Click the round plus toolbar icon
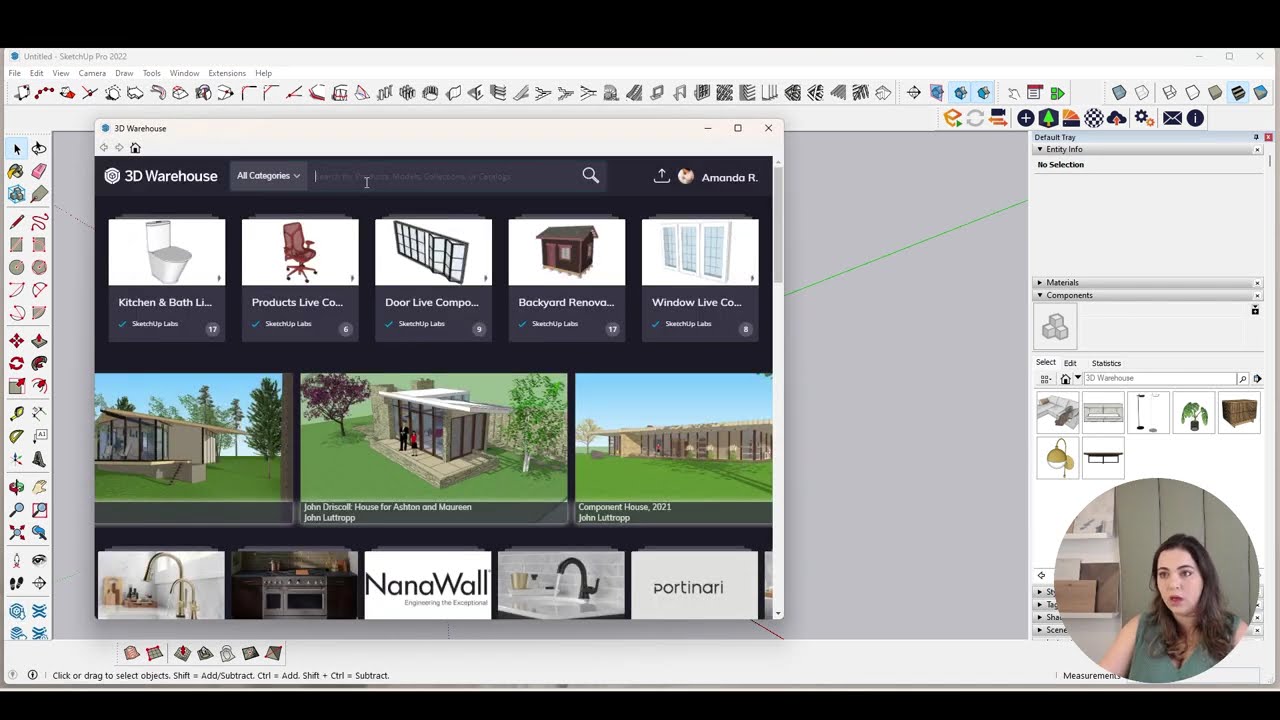 click(x=1026, y=118)
